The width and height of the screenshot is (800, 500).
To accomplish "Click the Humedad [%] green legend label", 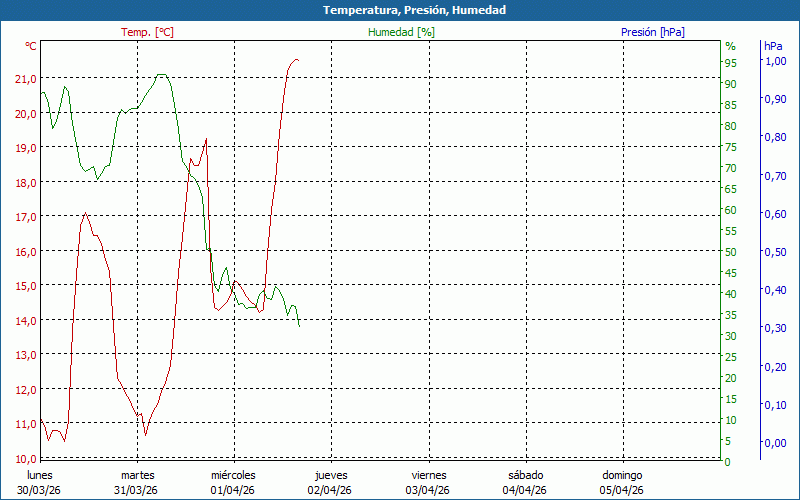I will [x=402, y=32].
